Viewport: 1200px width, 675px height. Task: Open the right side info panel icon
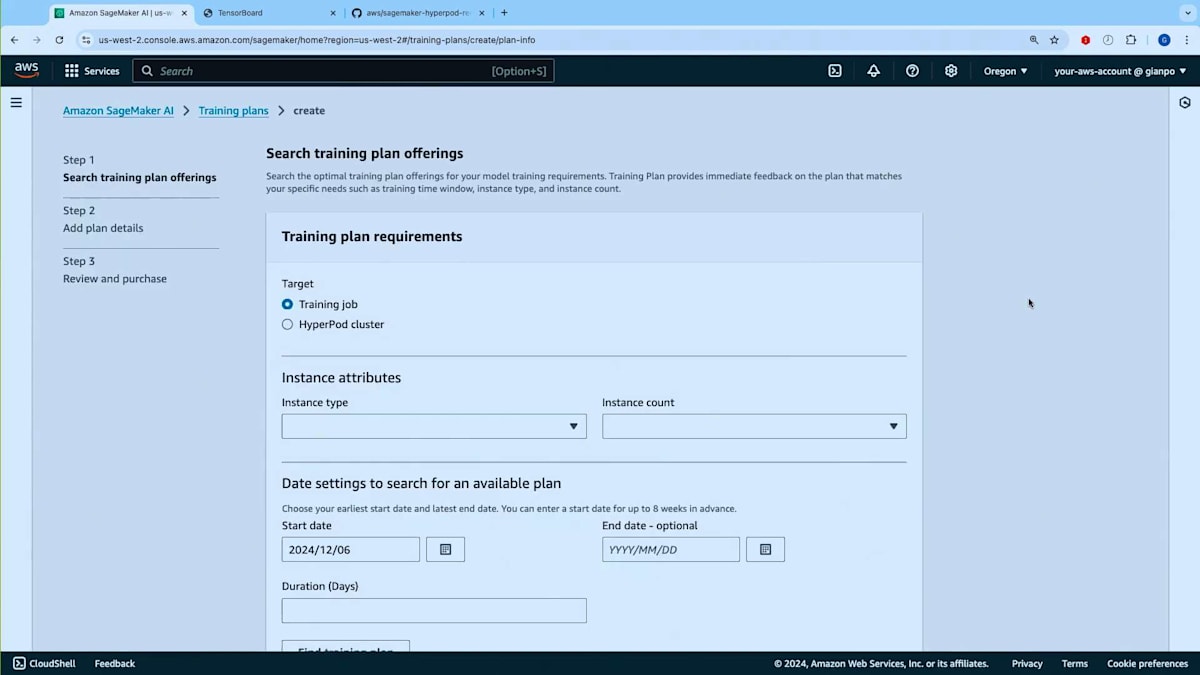tap(1185, 103)
